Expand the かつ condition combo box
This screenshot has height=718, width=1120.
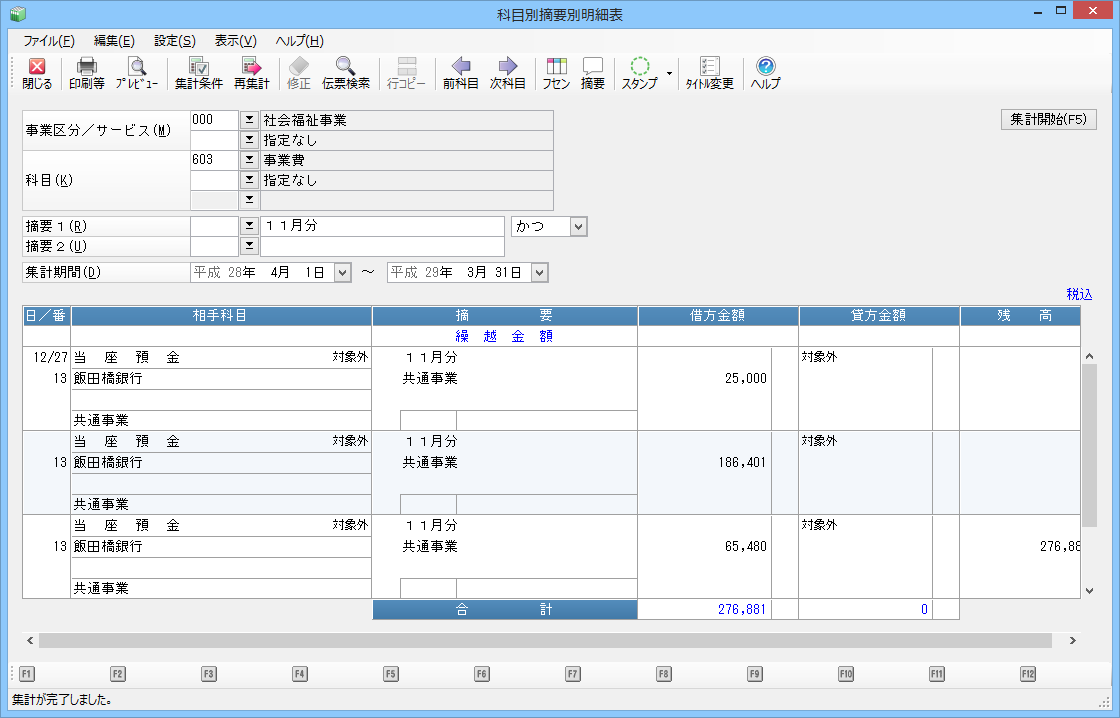[577, 227]
